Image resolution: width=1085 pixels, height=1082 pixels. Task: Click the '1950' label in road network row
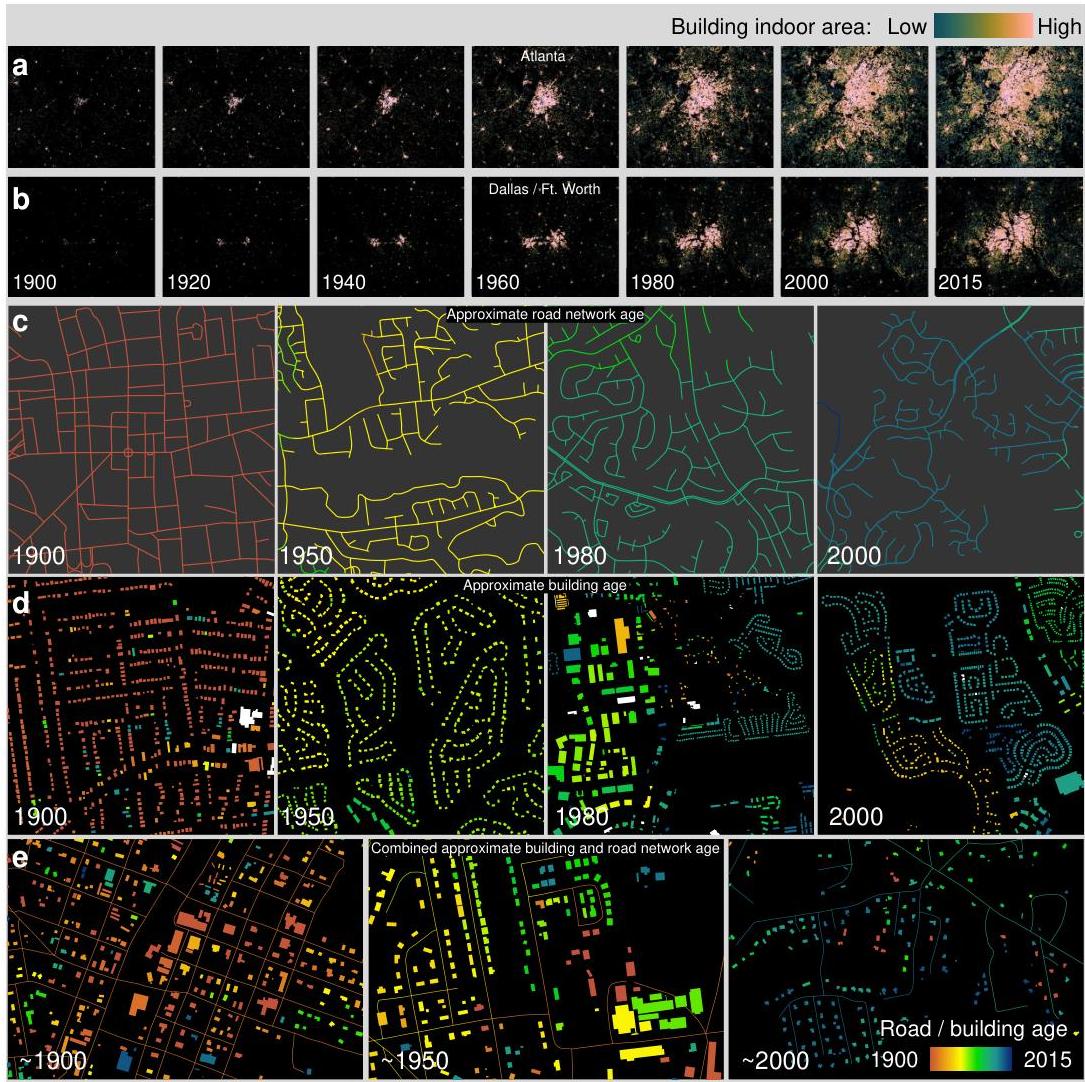[x=306, y=556]
